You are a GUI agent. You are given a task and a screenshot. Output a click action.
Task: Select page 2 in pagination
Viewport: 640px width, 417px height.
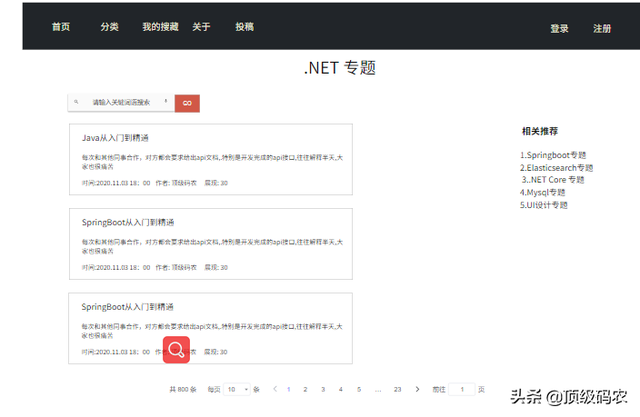tap(305, 389)
